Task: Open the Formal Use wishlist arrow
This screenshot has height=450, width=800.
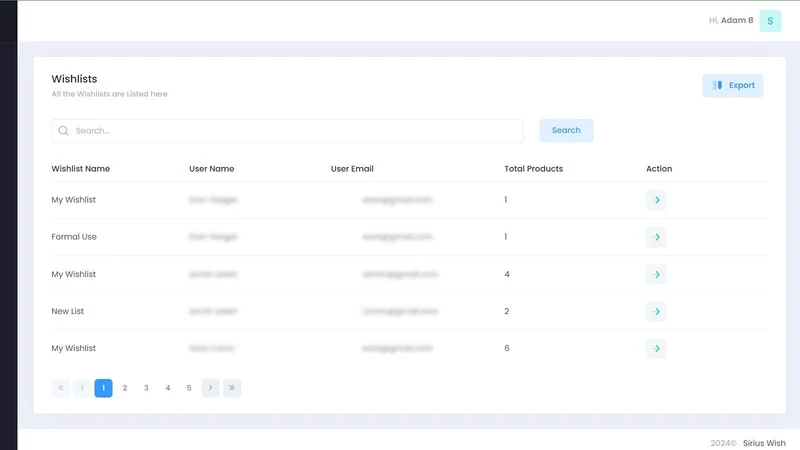Action: [656, 237]
